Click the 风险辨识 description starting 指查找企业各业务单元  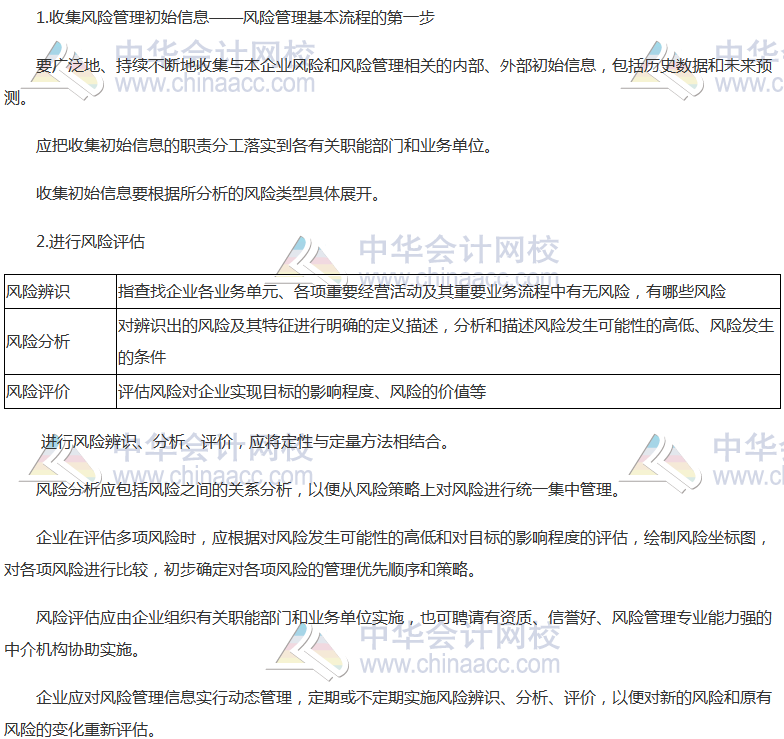click(x=421, y=292)
